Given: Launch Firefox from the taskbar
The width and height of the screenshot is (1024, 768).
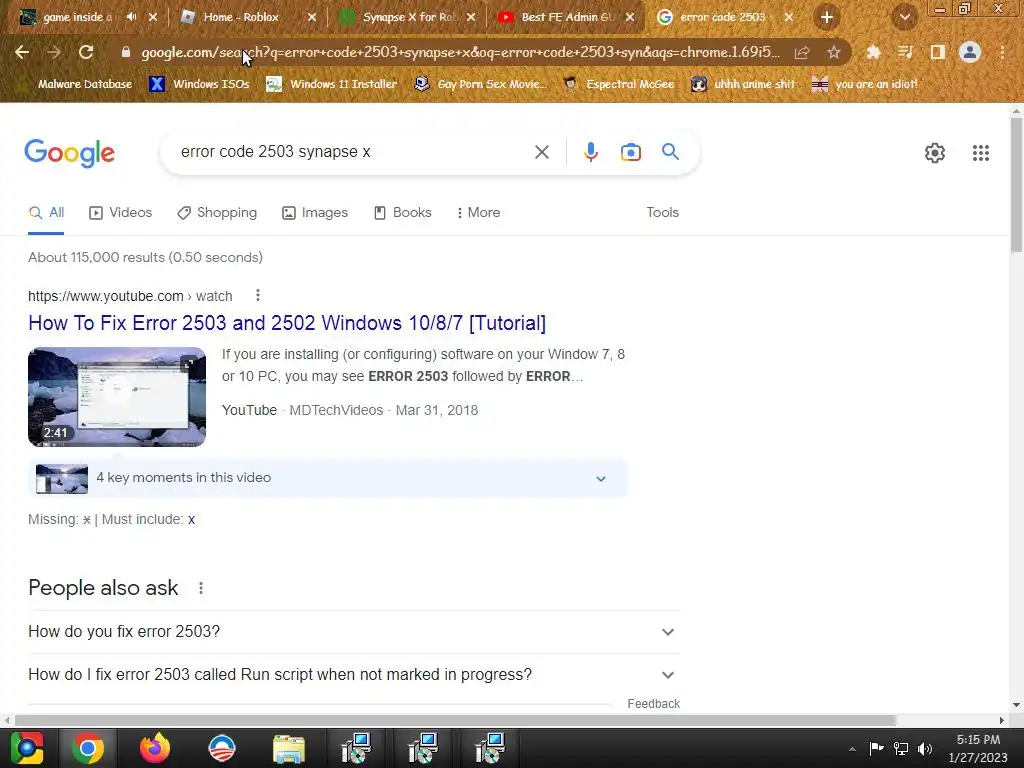Looking at the screenshot, I should point(155,748).
